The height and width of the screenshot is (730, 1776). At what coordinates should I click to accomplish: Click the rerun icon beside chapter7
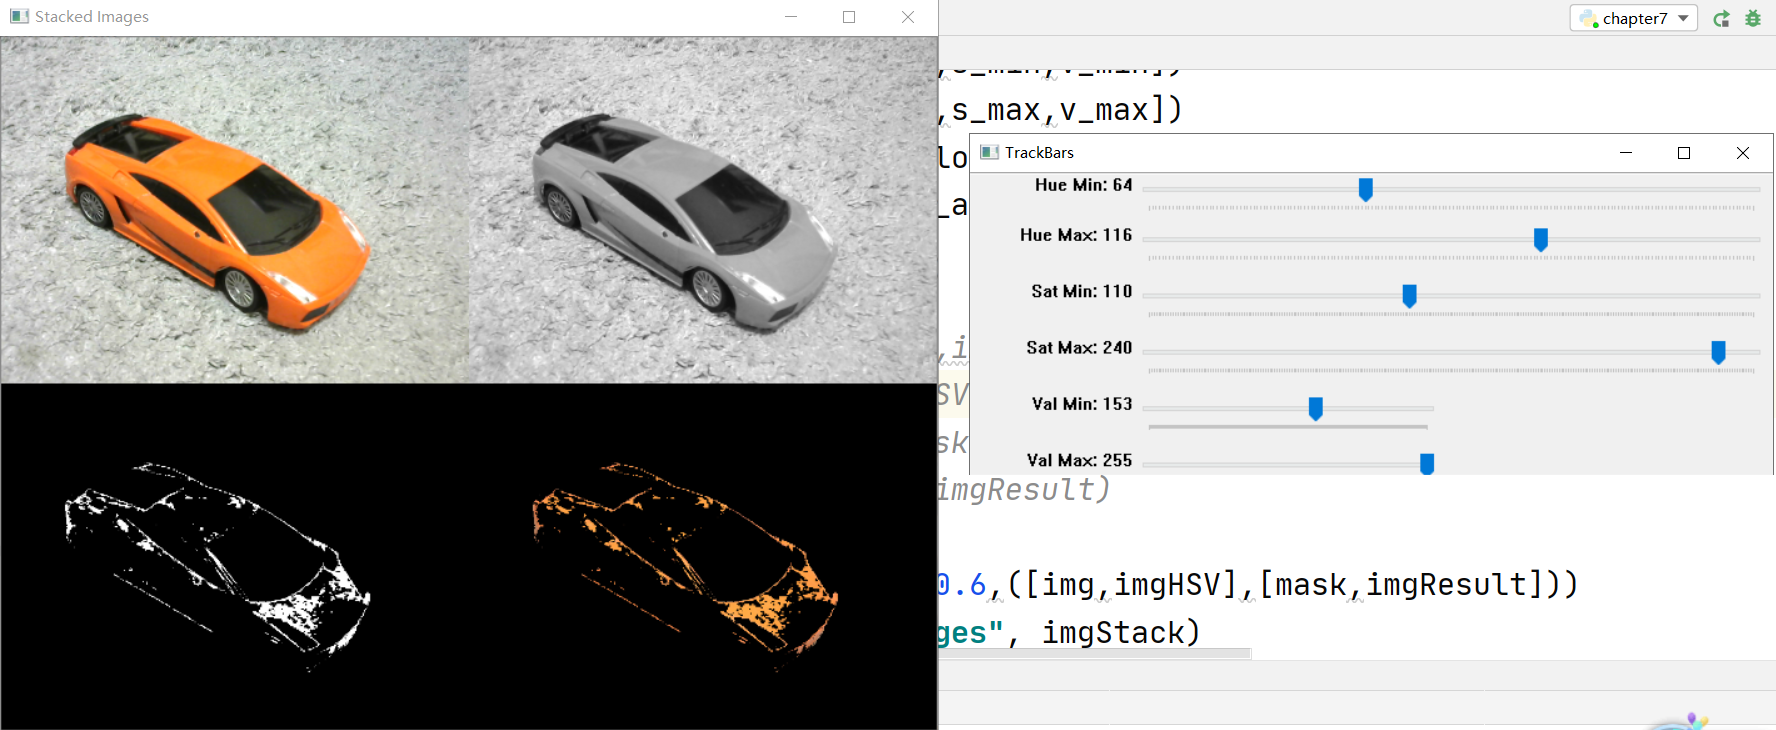[1721, 19]
